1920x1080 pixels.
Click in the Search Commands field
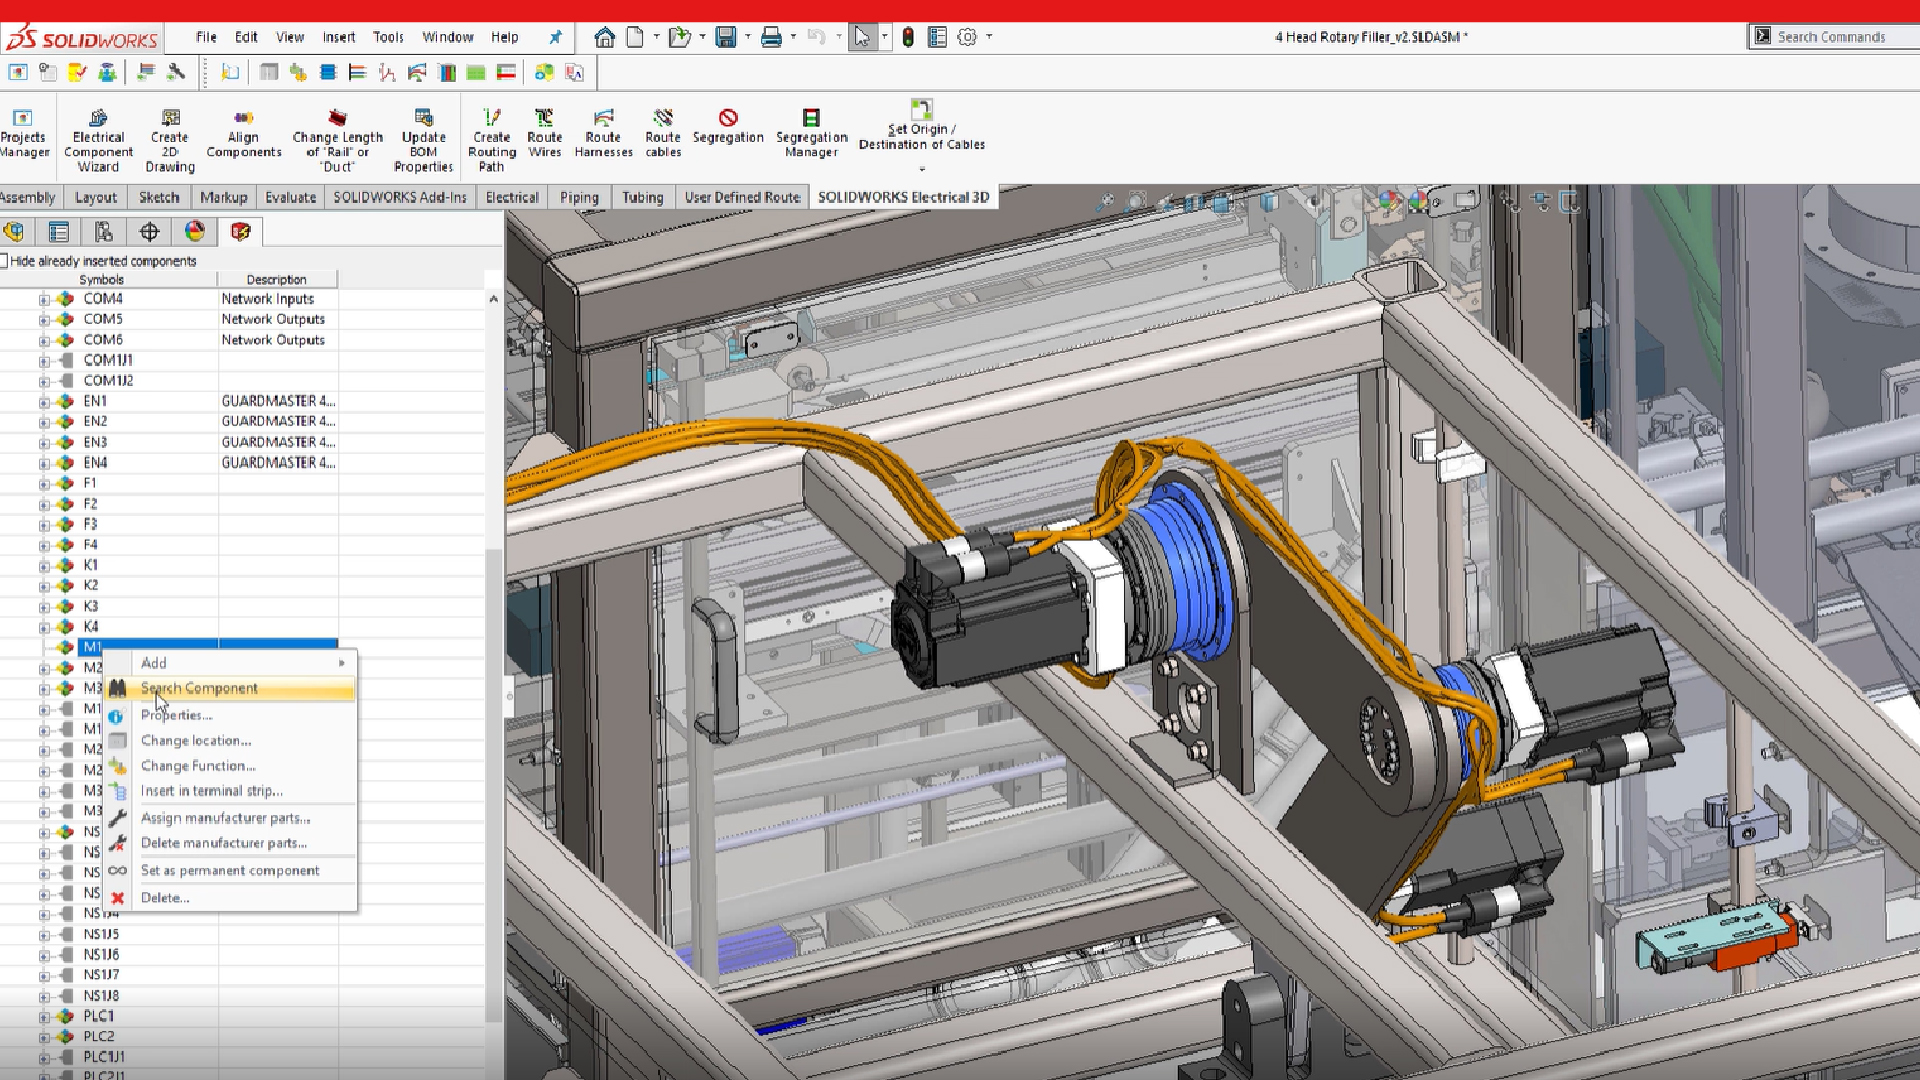click(1840, 37)
